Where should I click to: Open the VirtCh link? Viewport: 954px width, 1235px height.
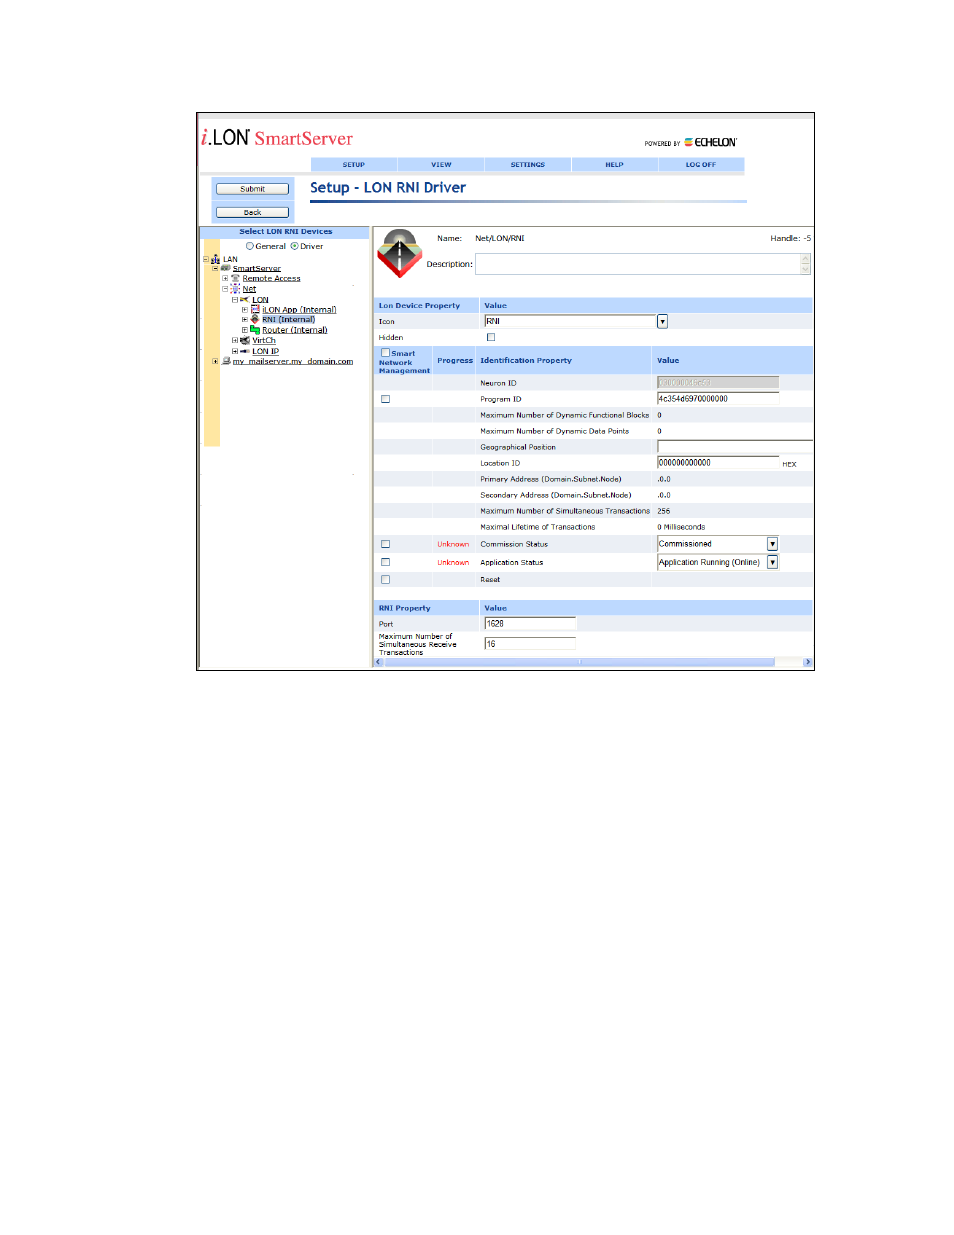point(264,340)
